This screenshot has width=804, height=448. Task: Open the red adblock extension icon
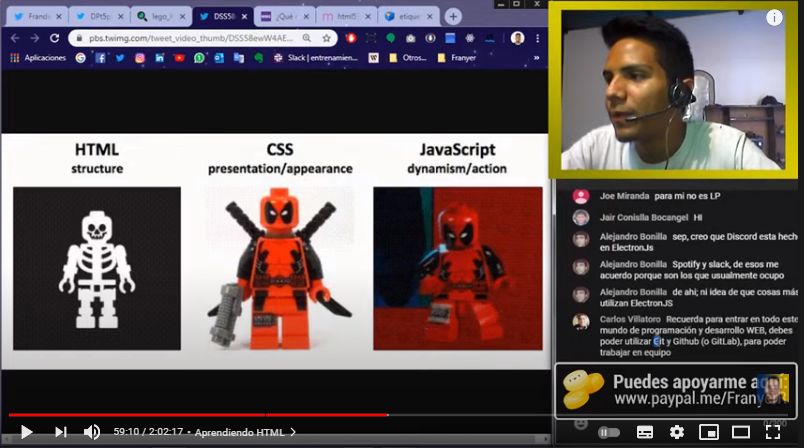(351, 38)
